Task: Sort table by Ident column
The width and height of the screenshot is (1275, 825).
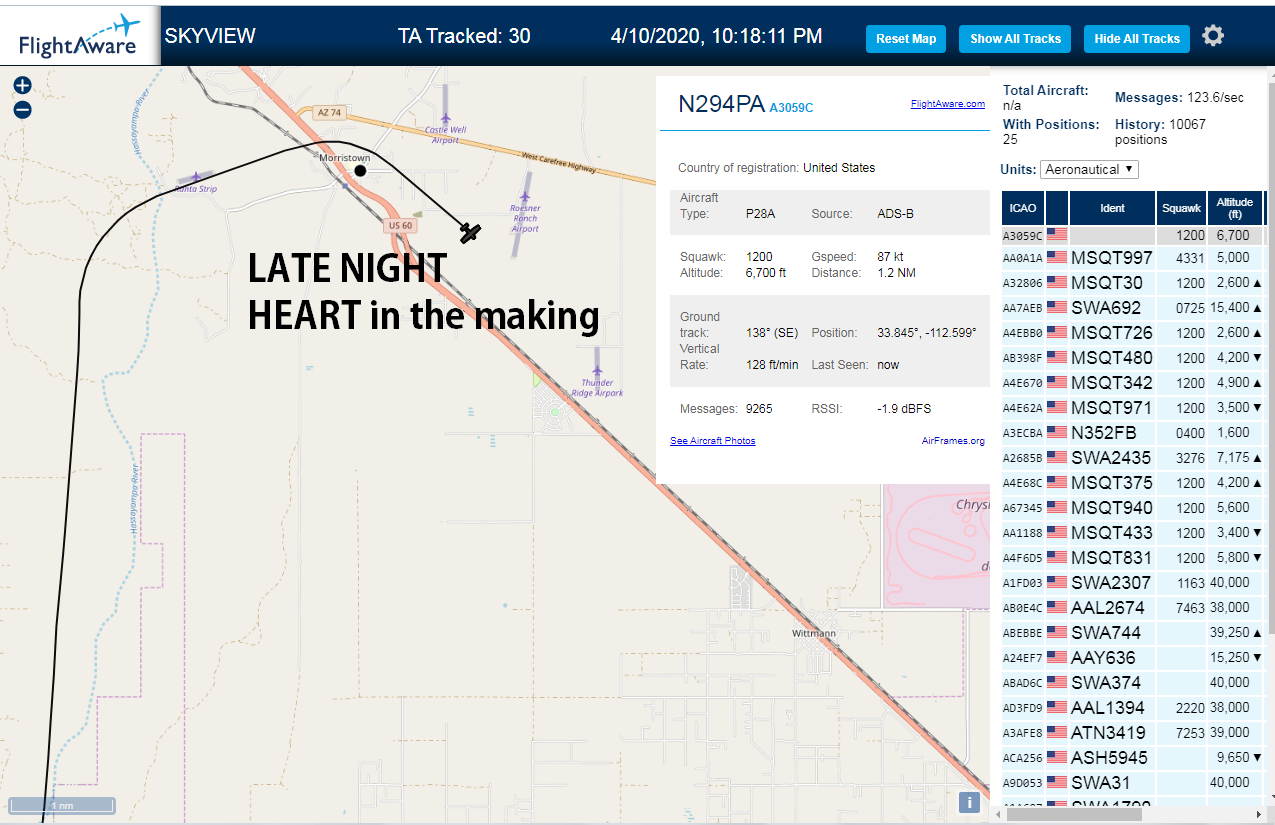Action: pyautogui.click(x=1112, y=208)
